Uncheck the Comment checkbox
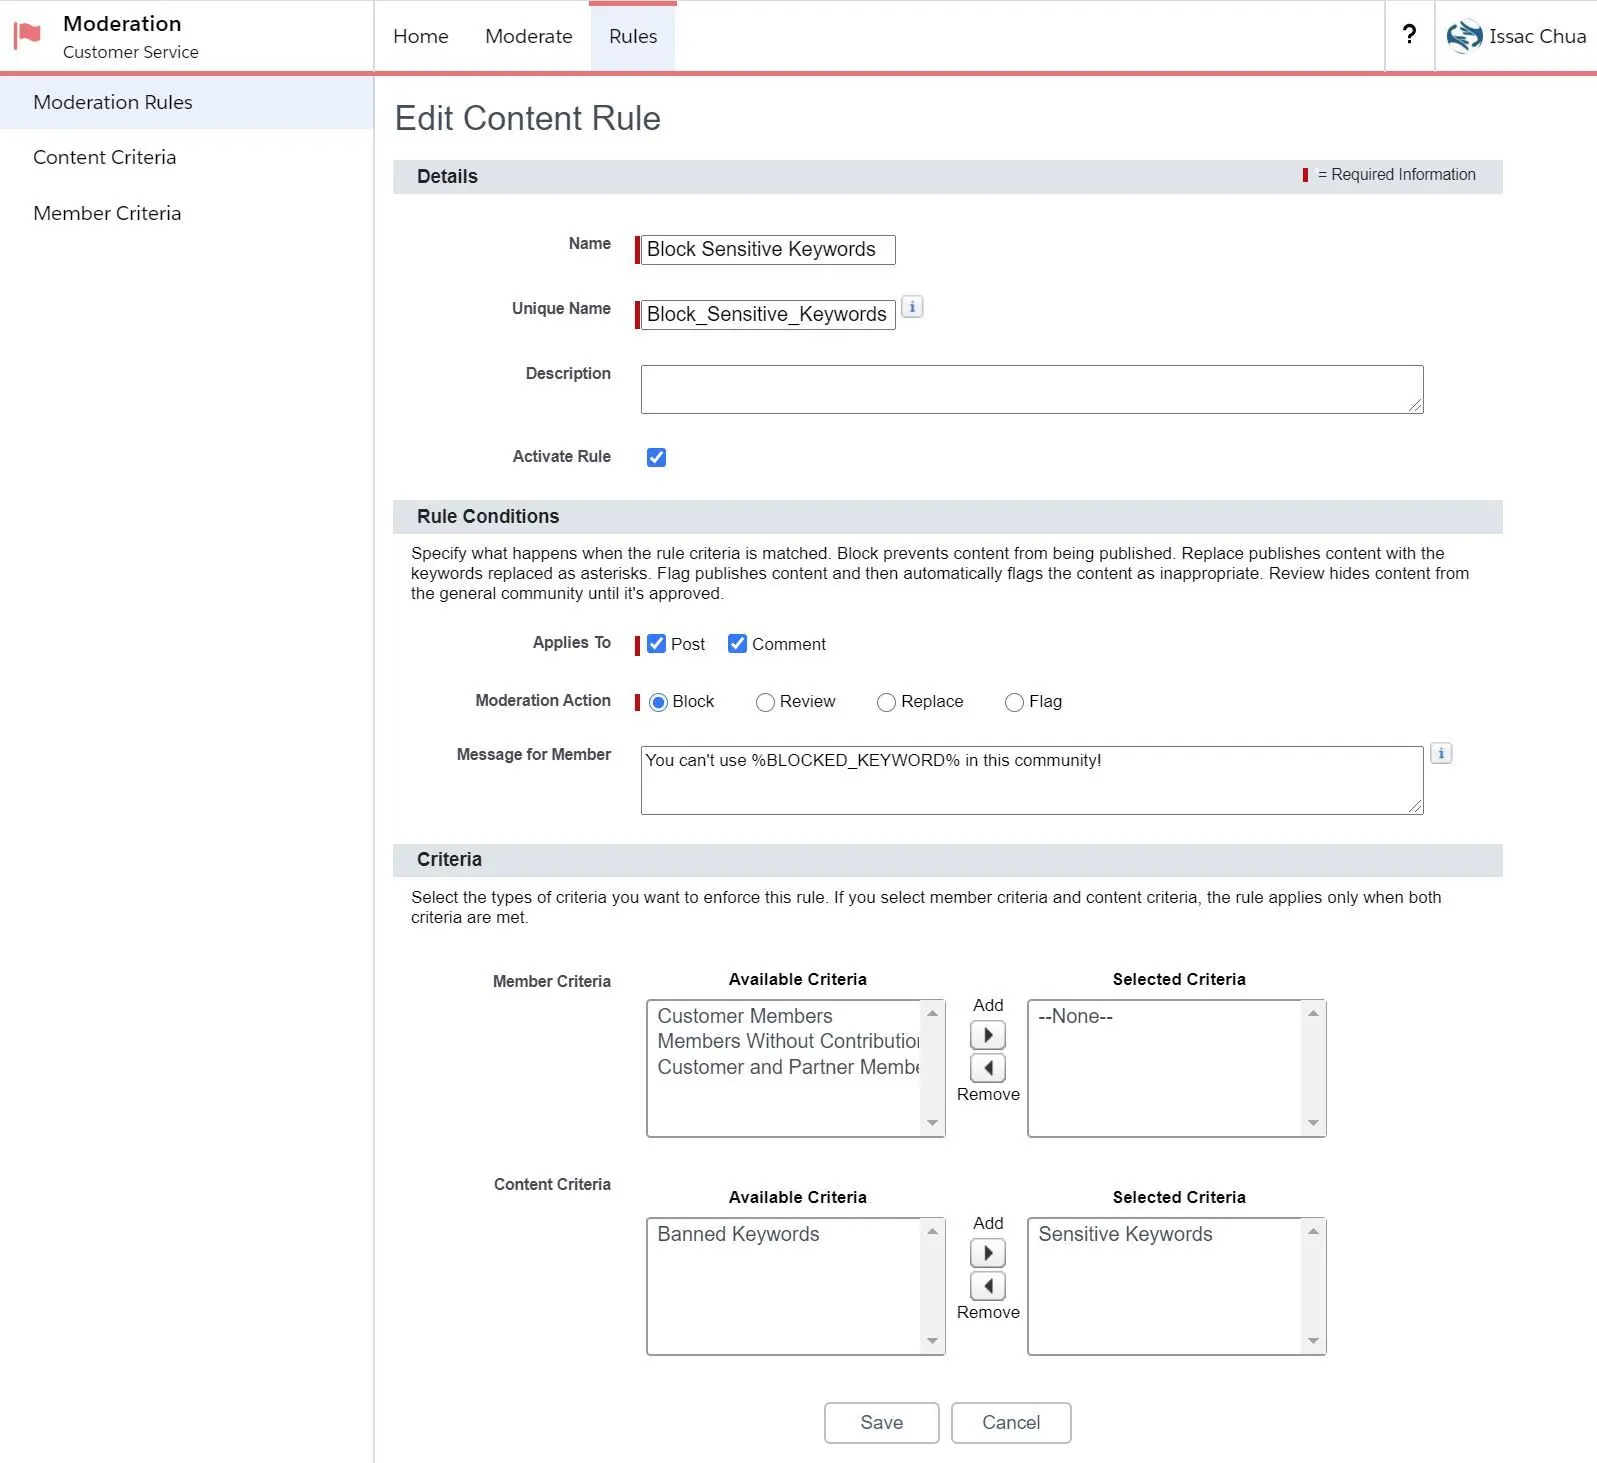Screen dimensions: 1597x1463 pos(737,644)
